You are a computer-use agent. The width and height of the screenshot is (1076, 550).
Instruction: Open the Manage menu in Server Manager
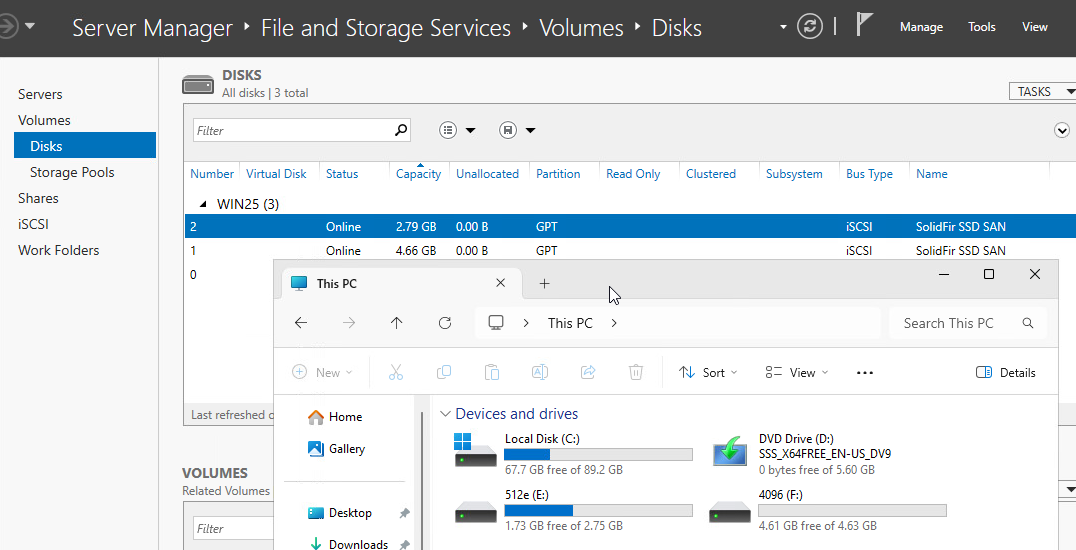[921, 27]
